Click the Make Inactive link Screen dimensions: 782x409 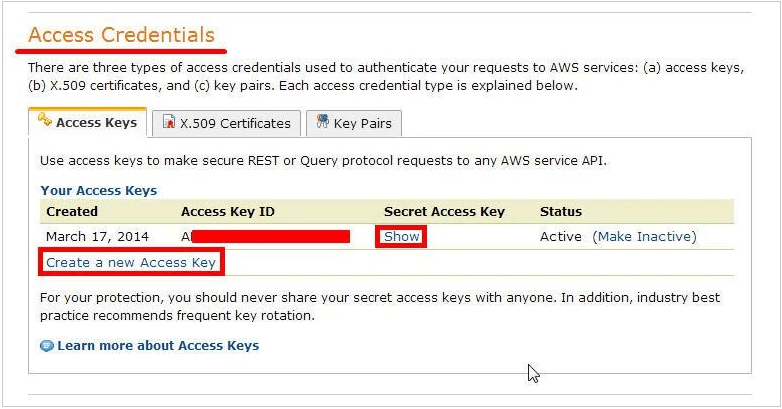click(644, 237)
